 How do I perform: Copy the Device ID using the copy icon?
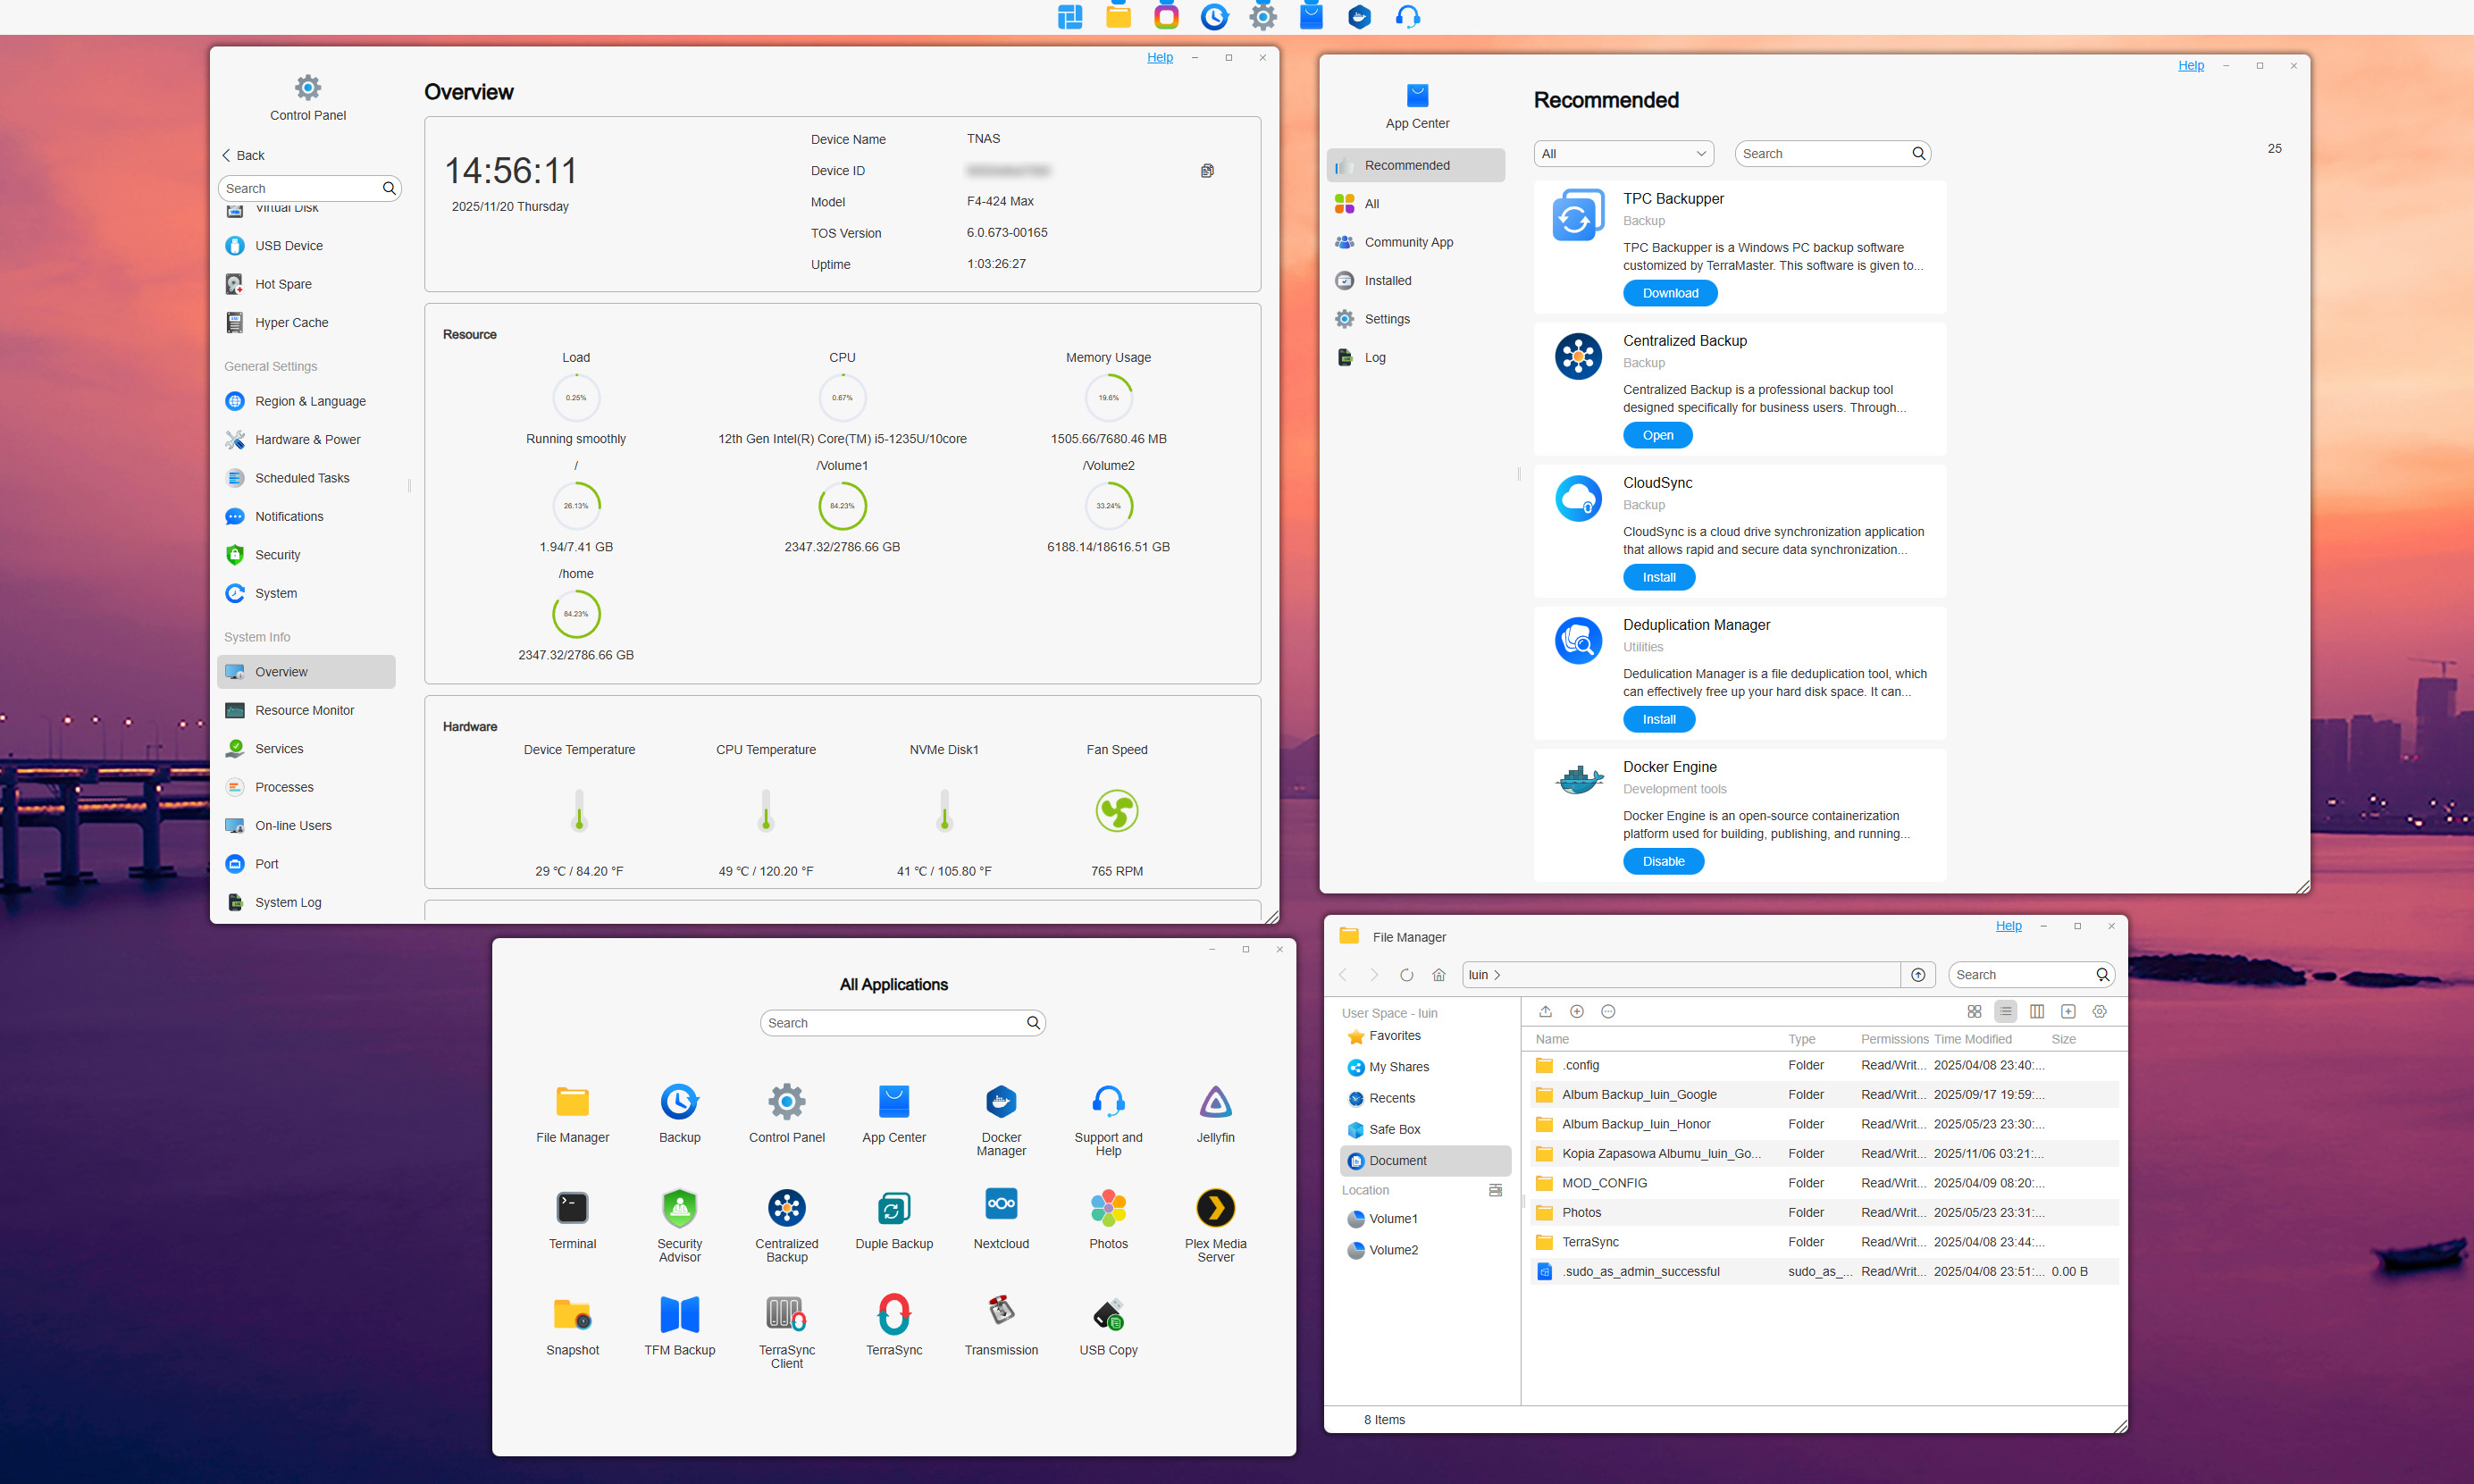coord(1207,171)
